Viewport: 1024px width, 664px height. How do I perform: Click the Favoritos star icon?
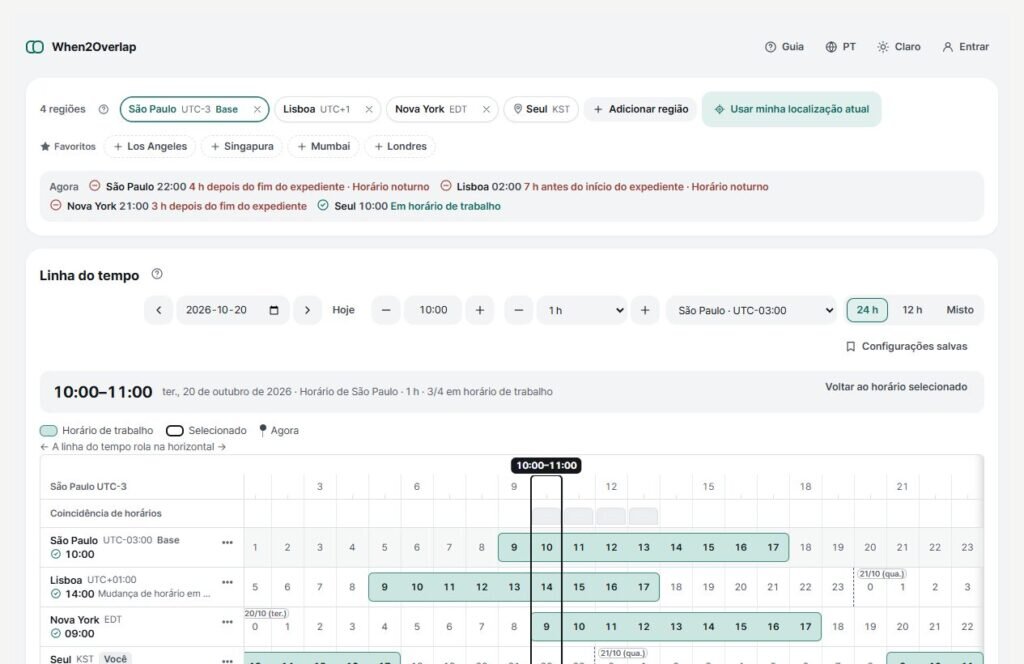tap(45, 146)
